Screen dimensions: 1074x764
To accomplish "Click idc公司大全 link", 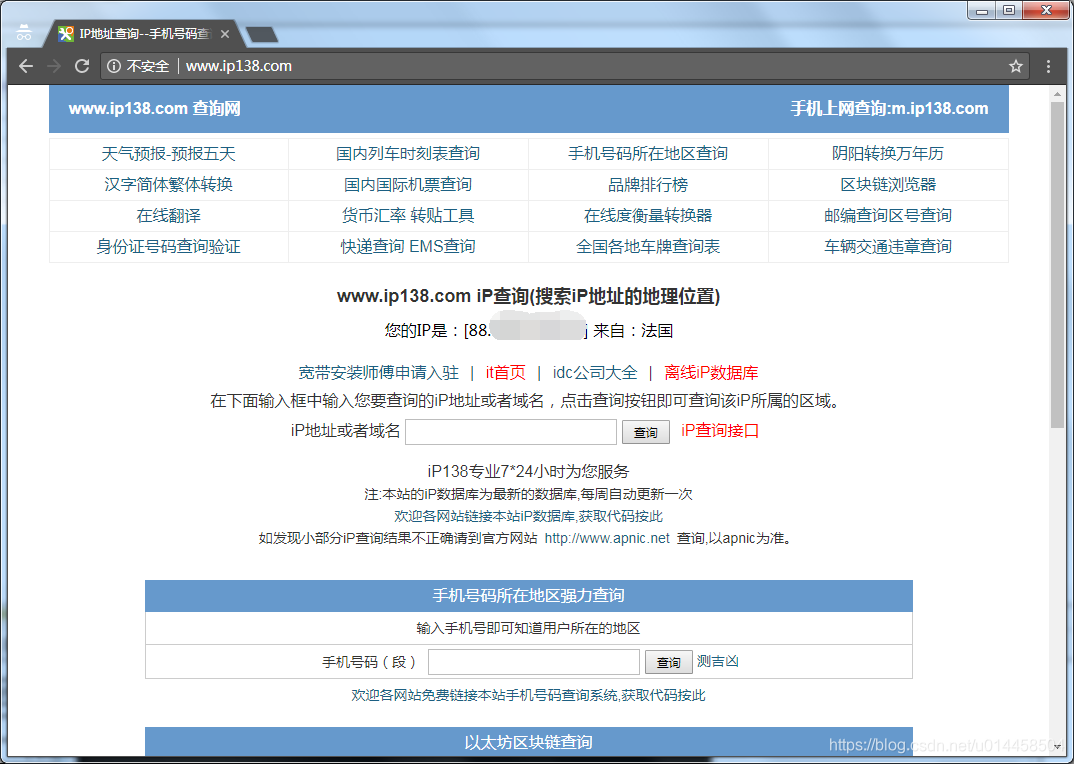I will 595,373.
